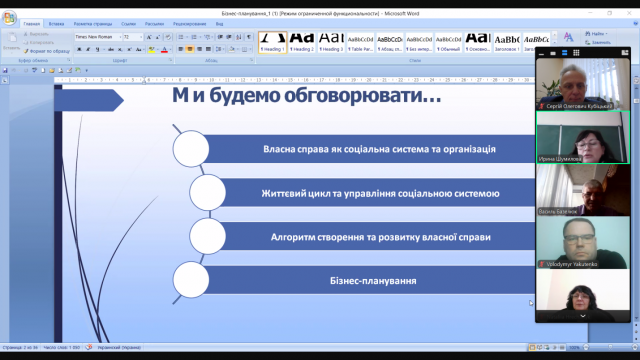
Task: Select Ирина Шумилова video thumbnail
Action: (x=583, y=137)
